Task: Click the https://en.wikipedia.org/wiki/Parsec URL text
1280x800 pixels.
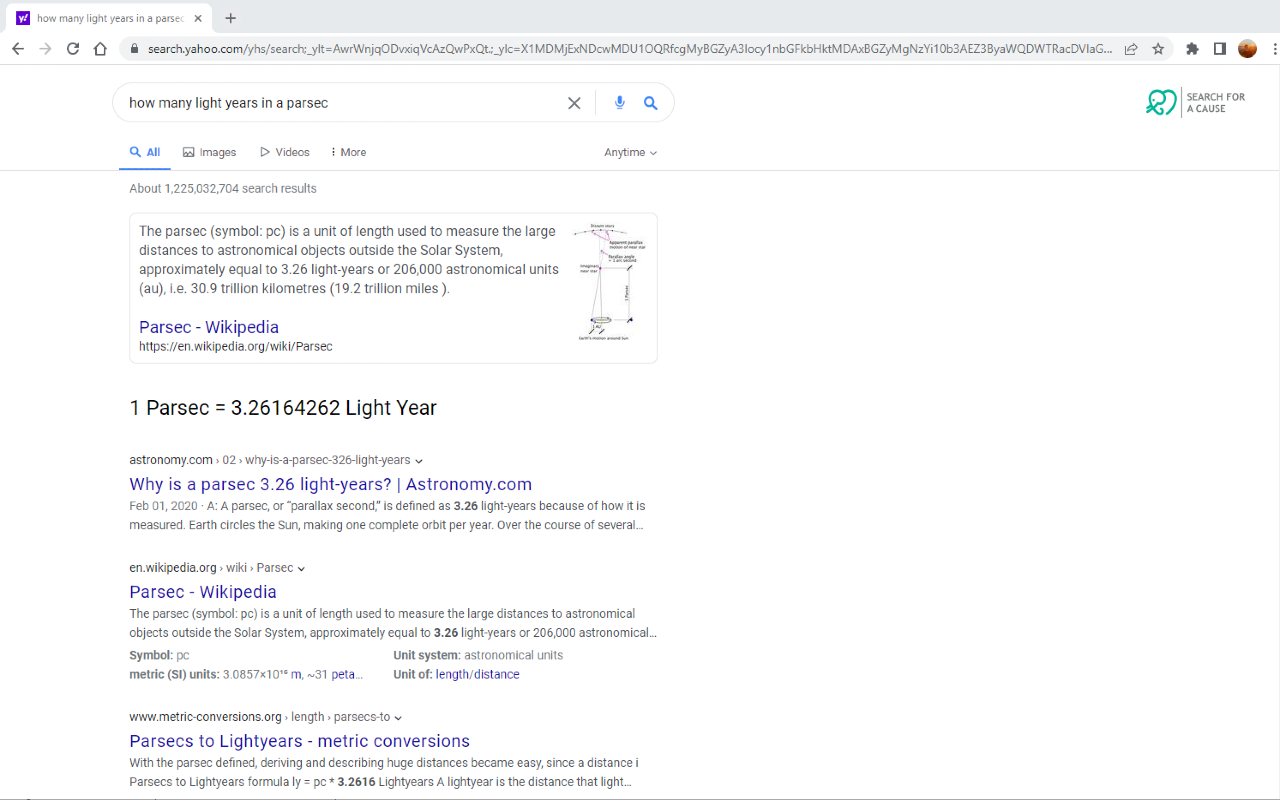Action: click(236, 346)
